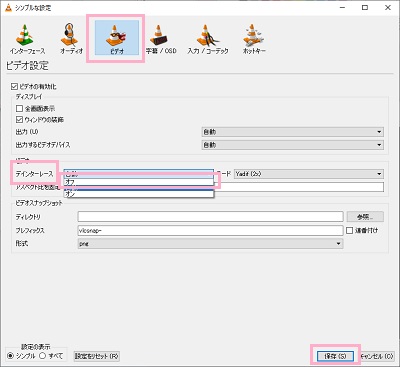This screenshot has width=400, height=367.
Task: Select the Video (ビデオ) settings category
Action: (117, 38)
